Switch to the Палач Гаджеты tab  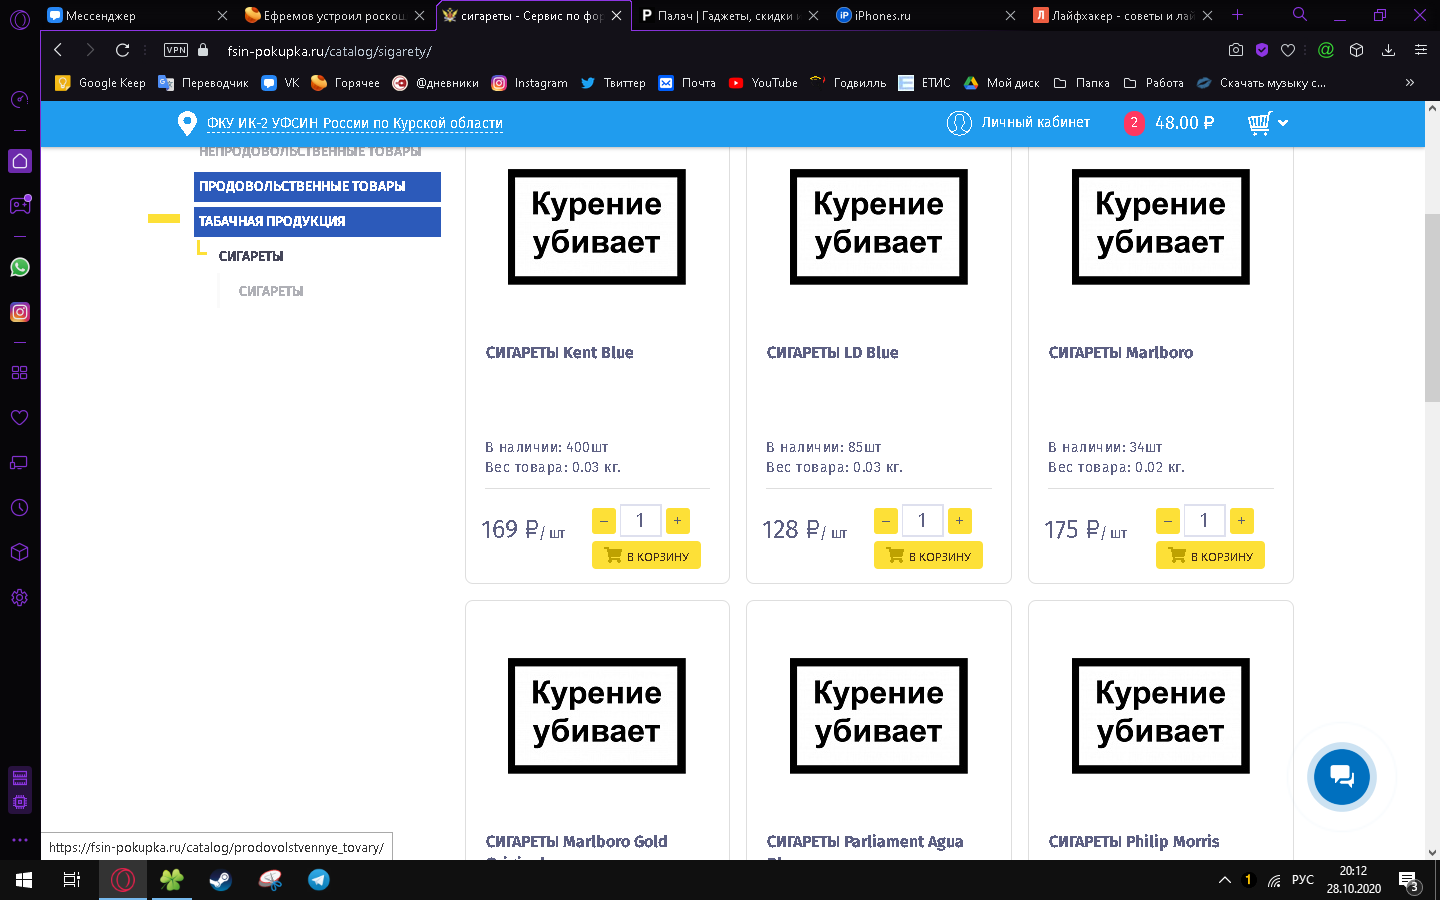tap(730, 15)
